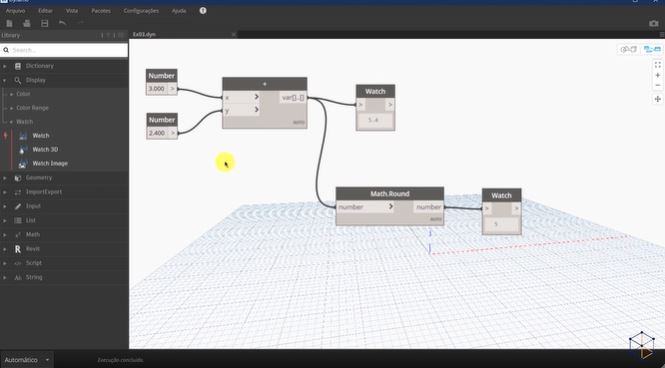Click the Undo arrow icon

coord(62,23)
